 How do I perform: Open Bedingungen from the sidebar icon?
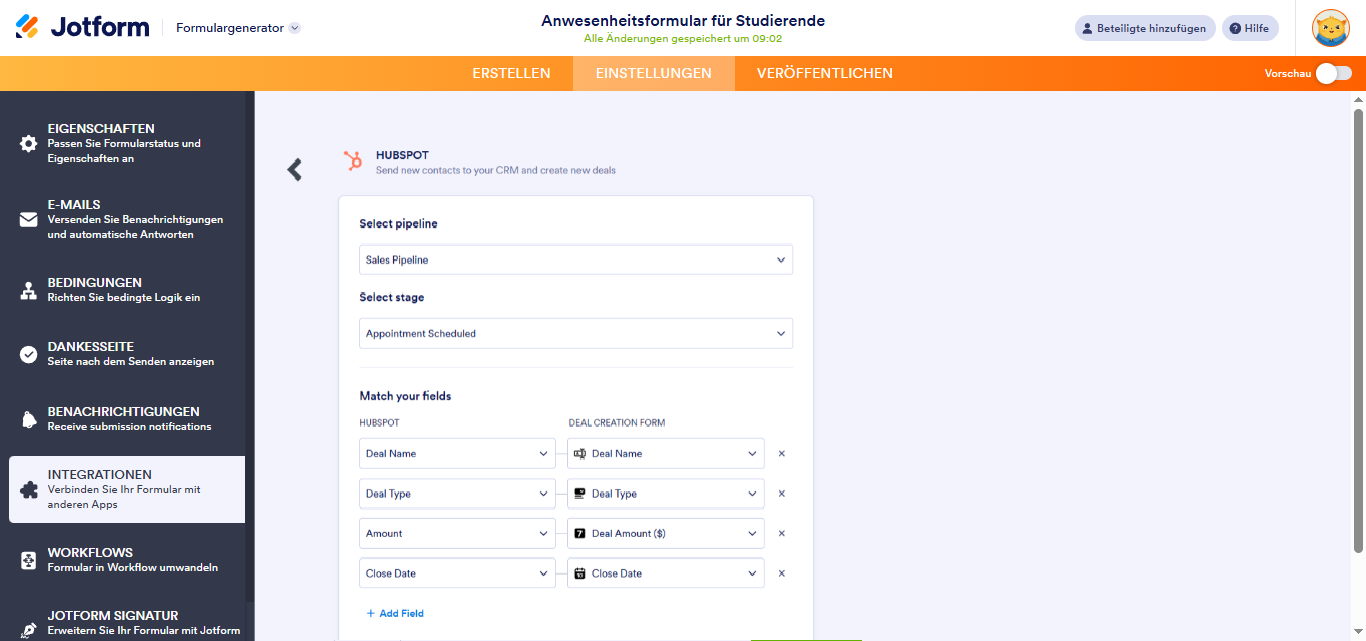pos(28,289)
